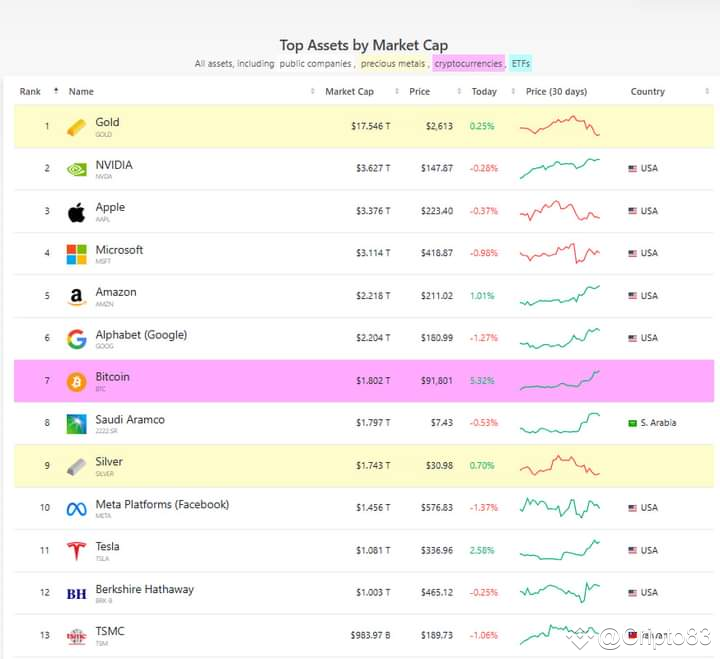Sort by the Market Cap column header

tap(349, 91)
